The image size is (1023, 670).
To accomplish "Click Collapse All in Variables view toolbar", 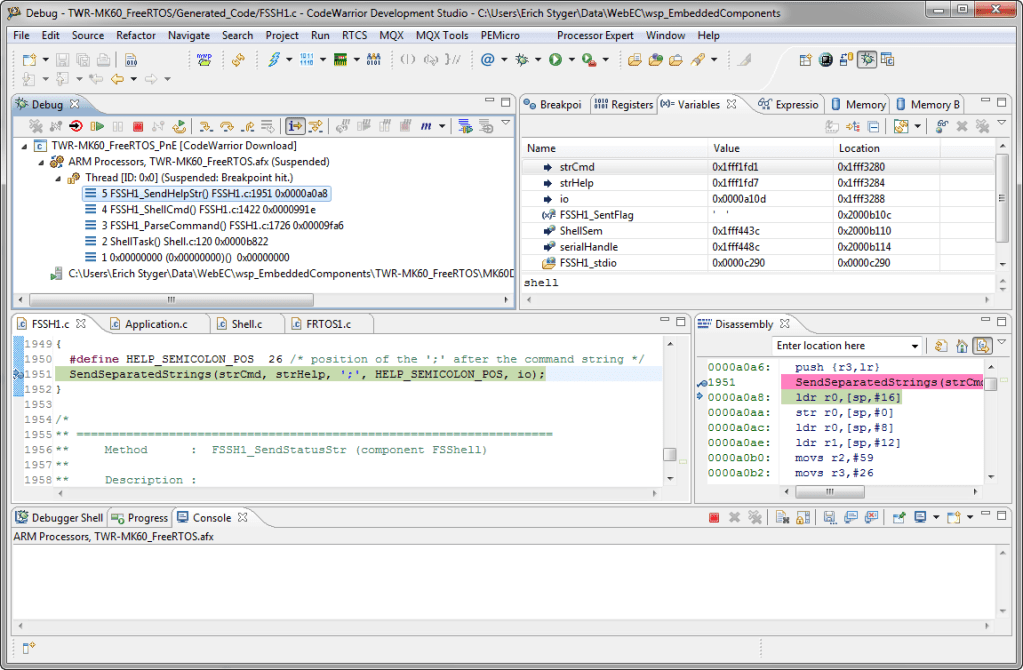I will (873, 126).
